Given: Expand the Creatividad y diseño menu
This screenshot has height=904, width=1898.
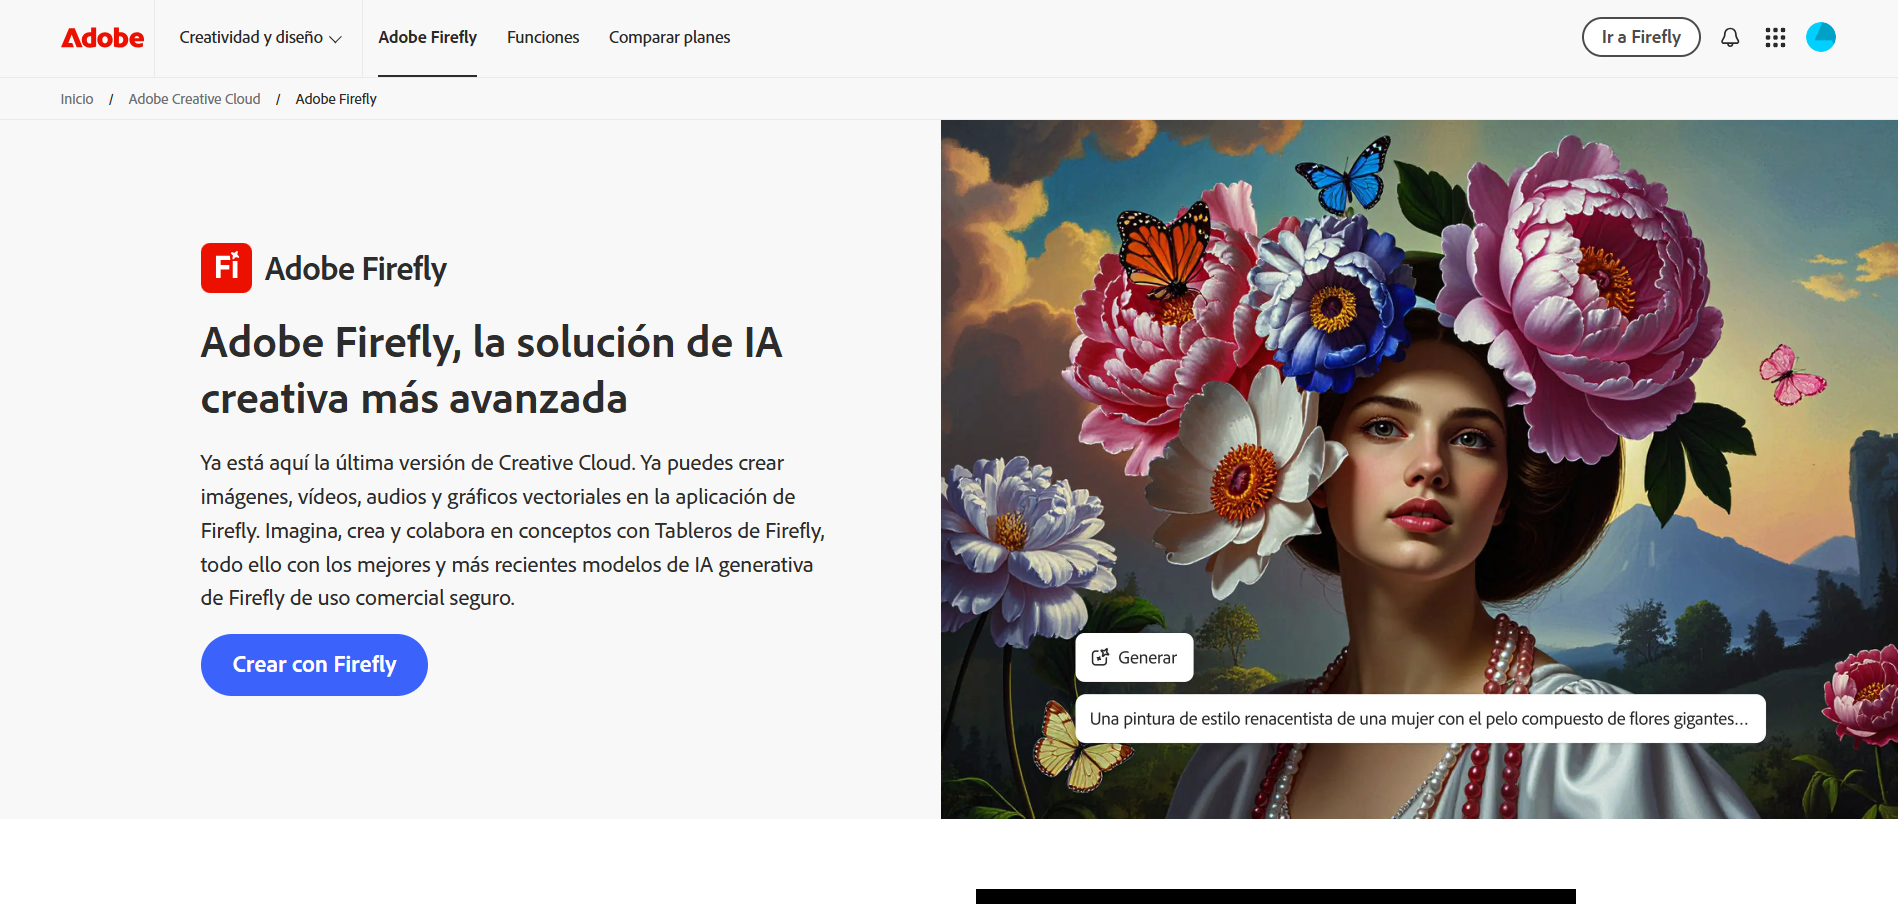Looking at the screenshot, I should click(260, 38).
